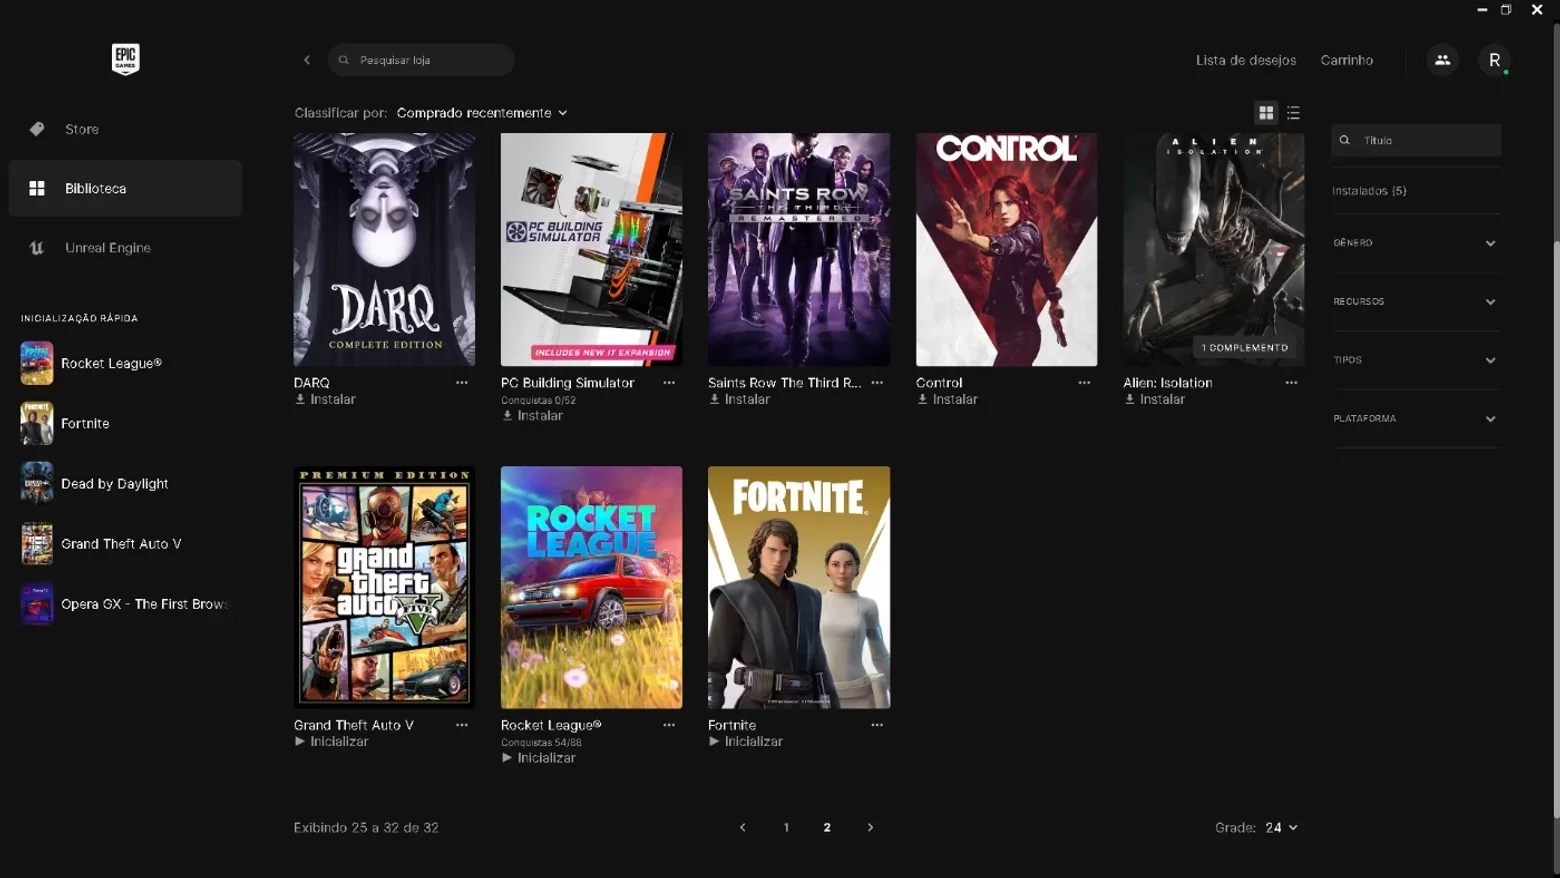Screen dimensions: 1560x878
Task: Go to the previous page arrow
Action: 743,828
